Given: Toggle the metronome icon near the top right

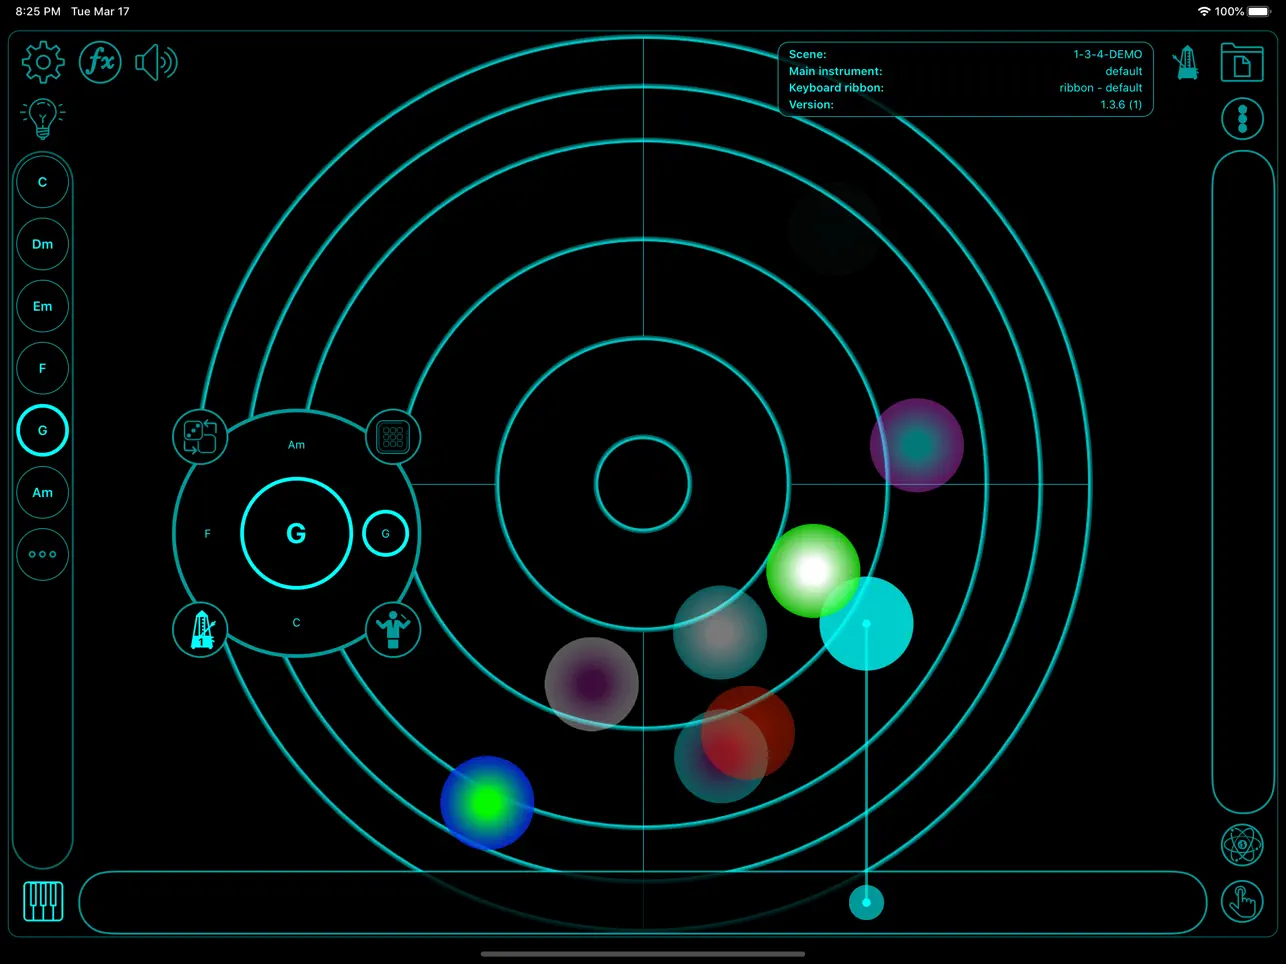Looking at the screenshot, I should 1185,62.
